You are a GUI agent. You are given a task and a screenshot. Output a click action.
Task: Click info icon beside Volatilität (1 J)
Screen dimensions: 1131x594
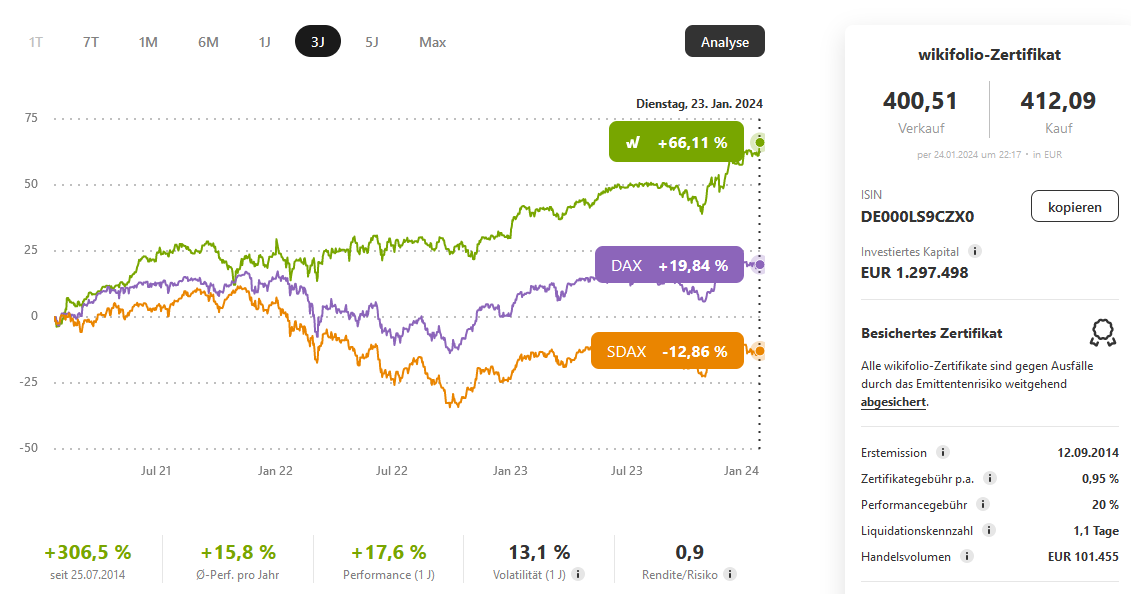pos(578,575)
